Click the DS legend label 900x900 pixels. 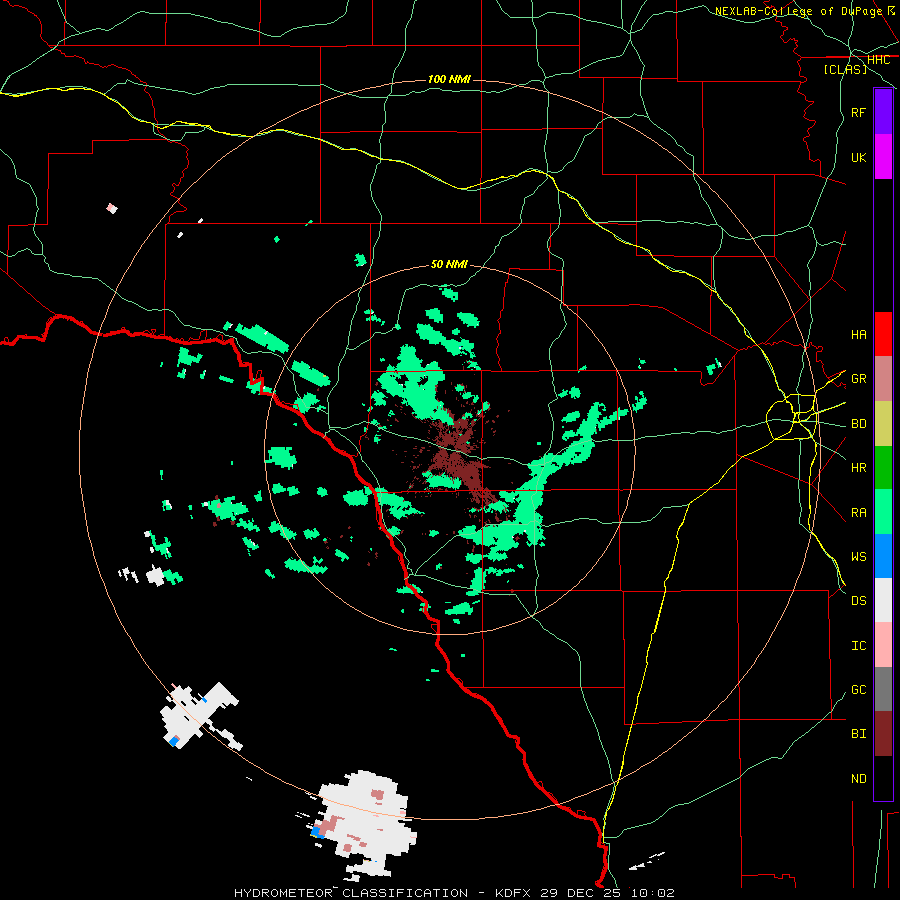(x=858, y=601)
